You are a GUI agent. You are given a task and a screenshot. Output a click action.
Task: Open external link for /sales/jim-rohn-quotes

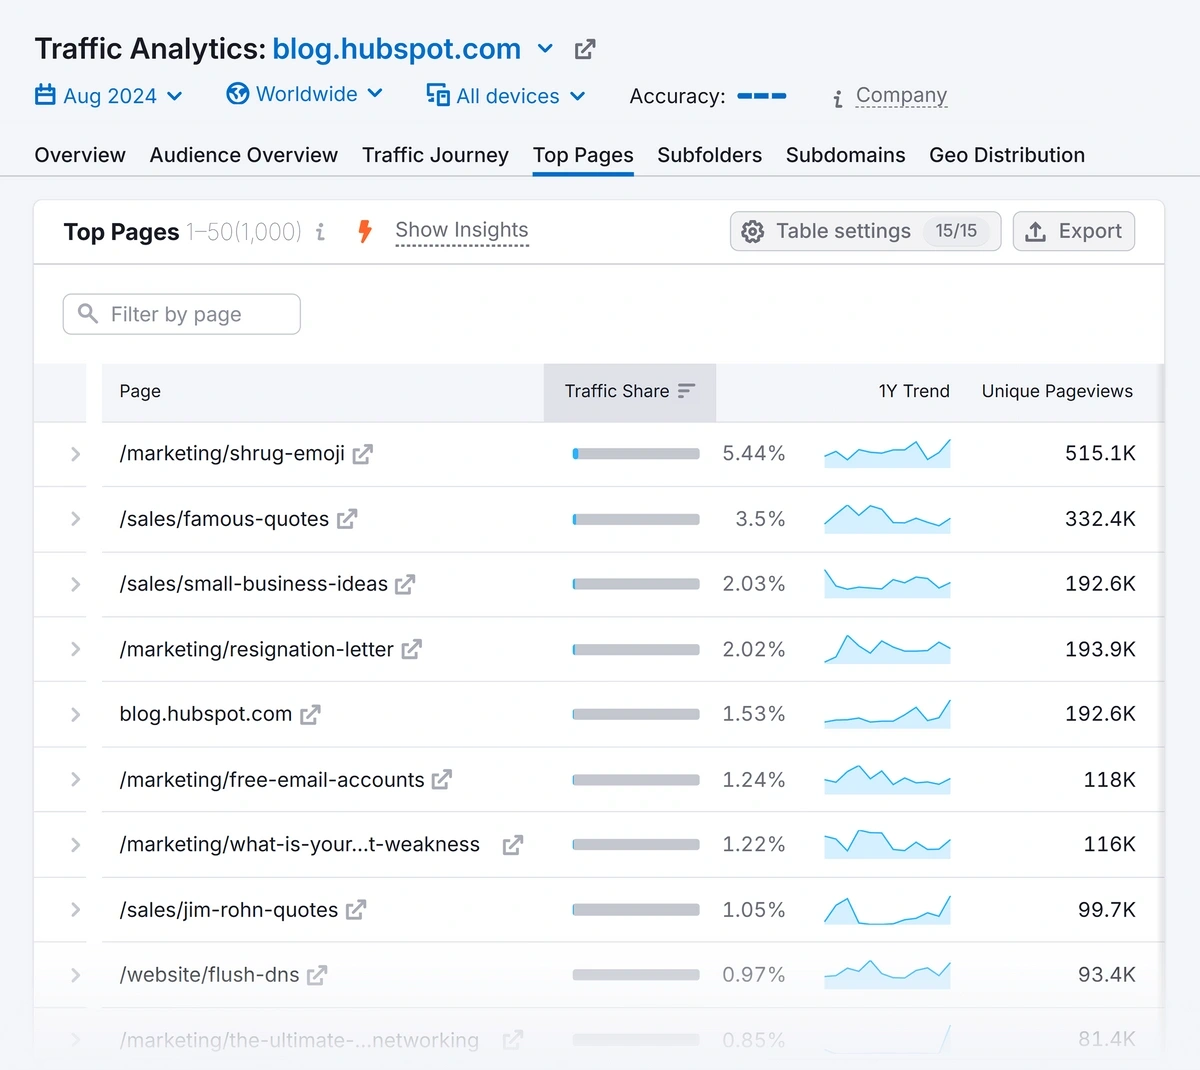(356, 910)
